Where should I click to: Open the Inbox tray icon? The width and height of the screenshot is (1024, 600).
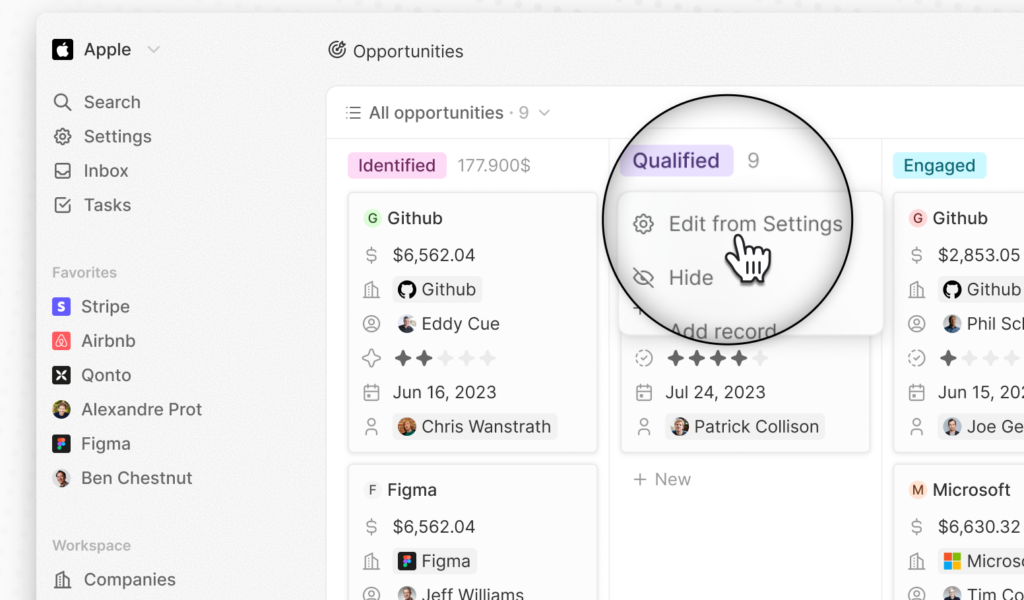[62, 170]
